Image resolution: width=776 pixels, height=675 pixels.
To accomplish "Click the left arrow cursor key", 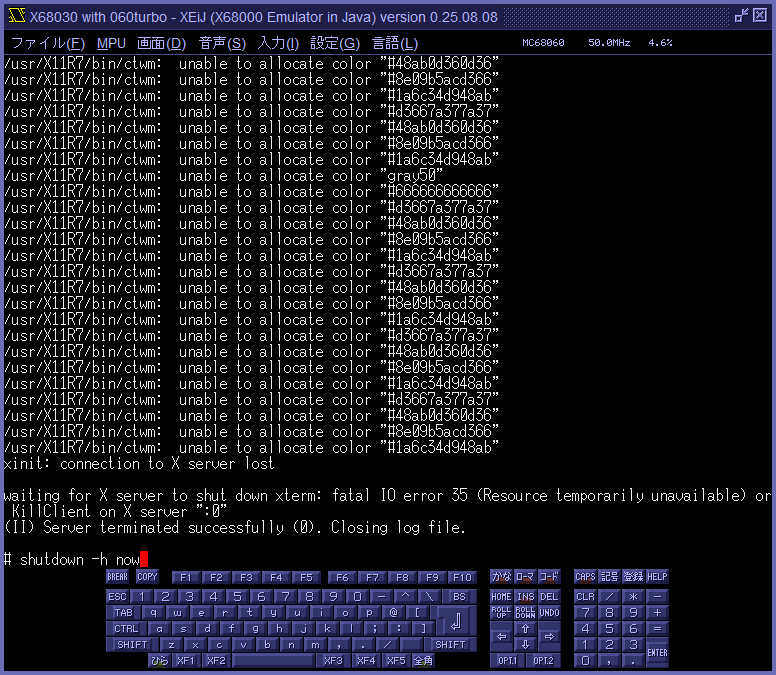I will tap(501, 636).
